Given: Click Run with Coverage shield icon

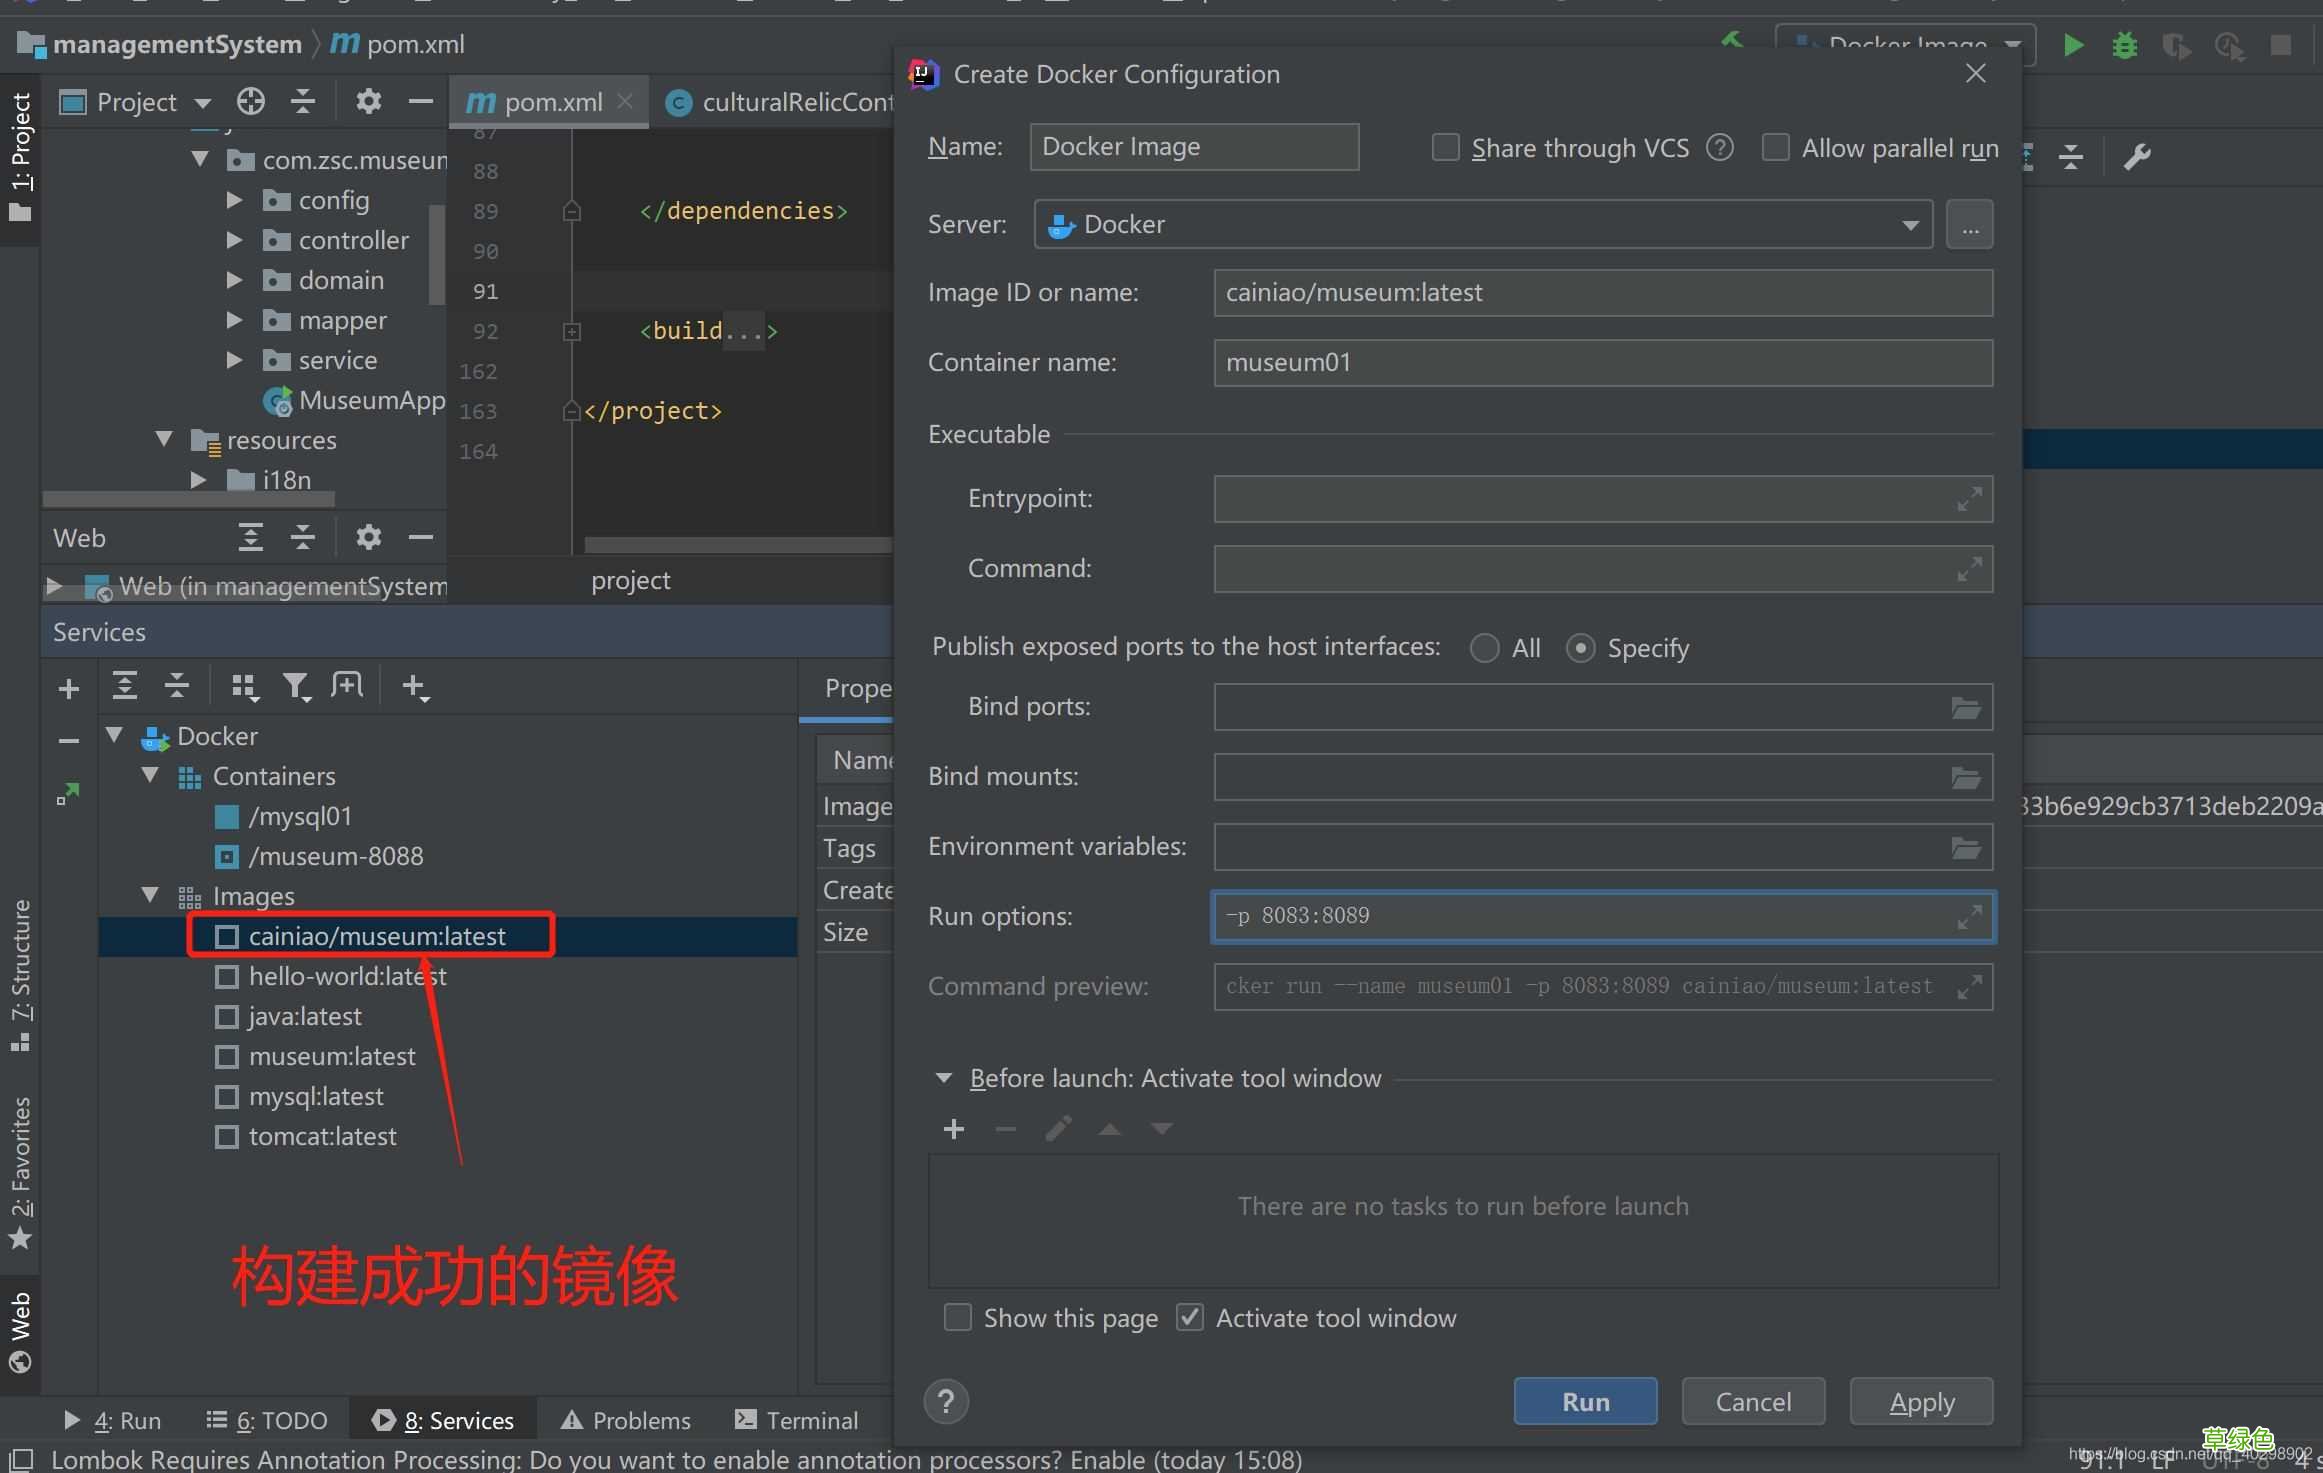Looking at the screenshot, I should point(2176,46).
